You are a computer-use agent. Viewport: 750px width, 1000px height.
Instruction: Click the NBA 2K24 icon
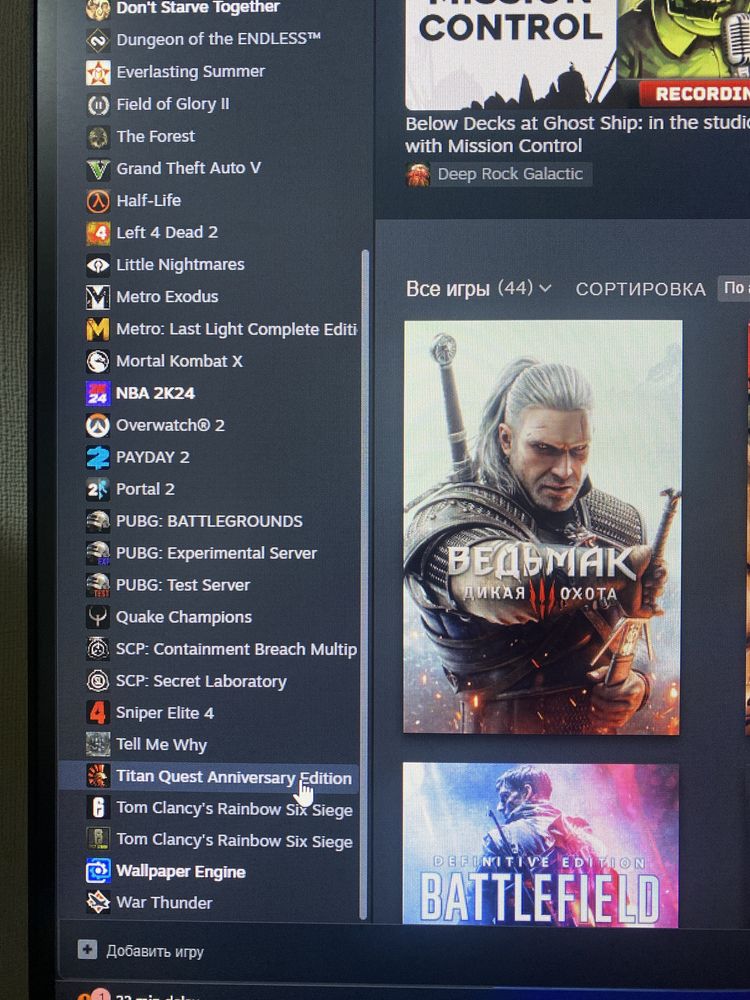click(x=98, y=393)
